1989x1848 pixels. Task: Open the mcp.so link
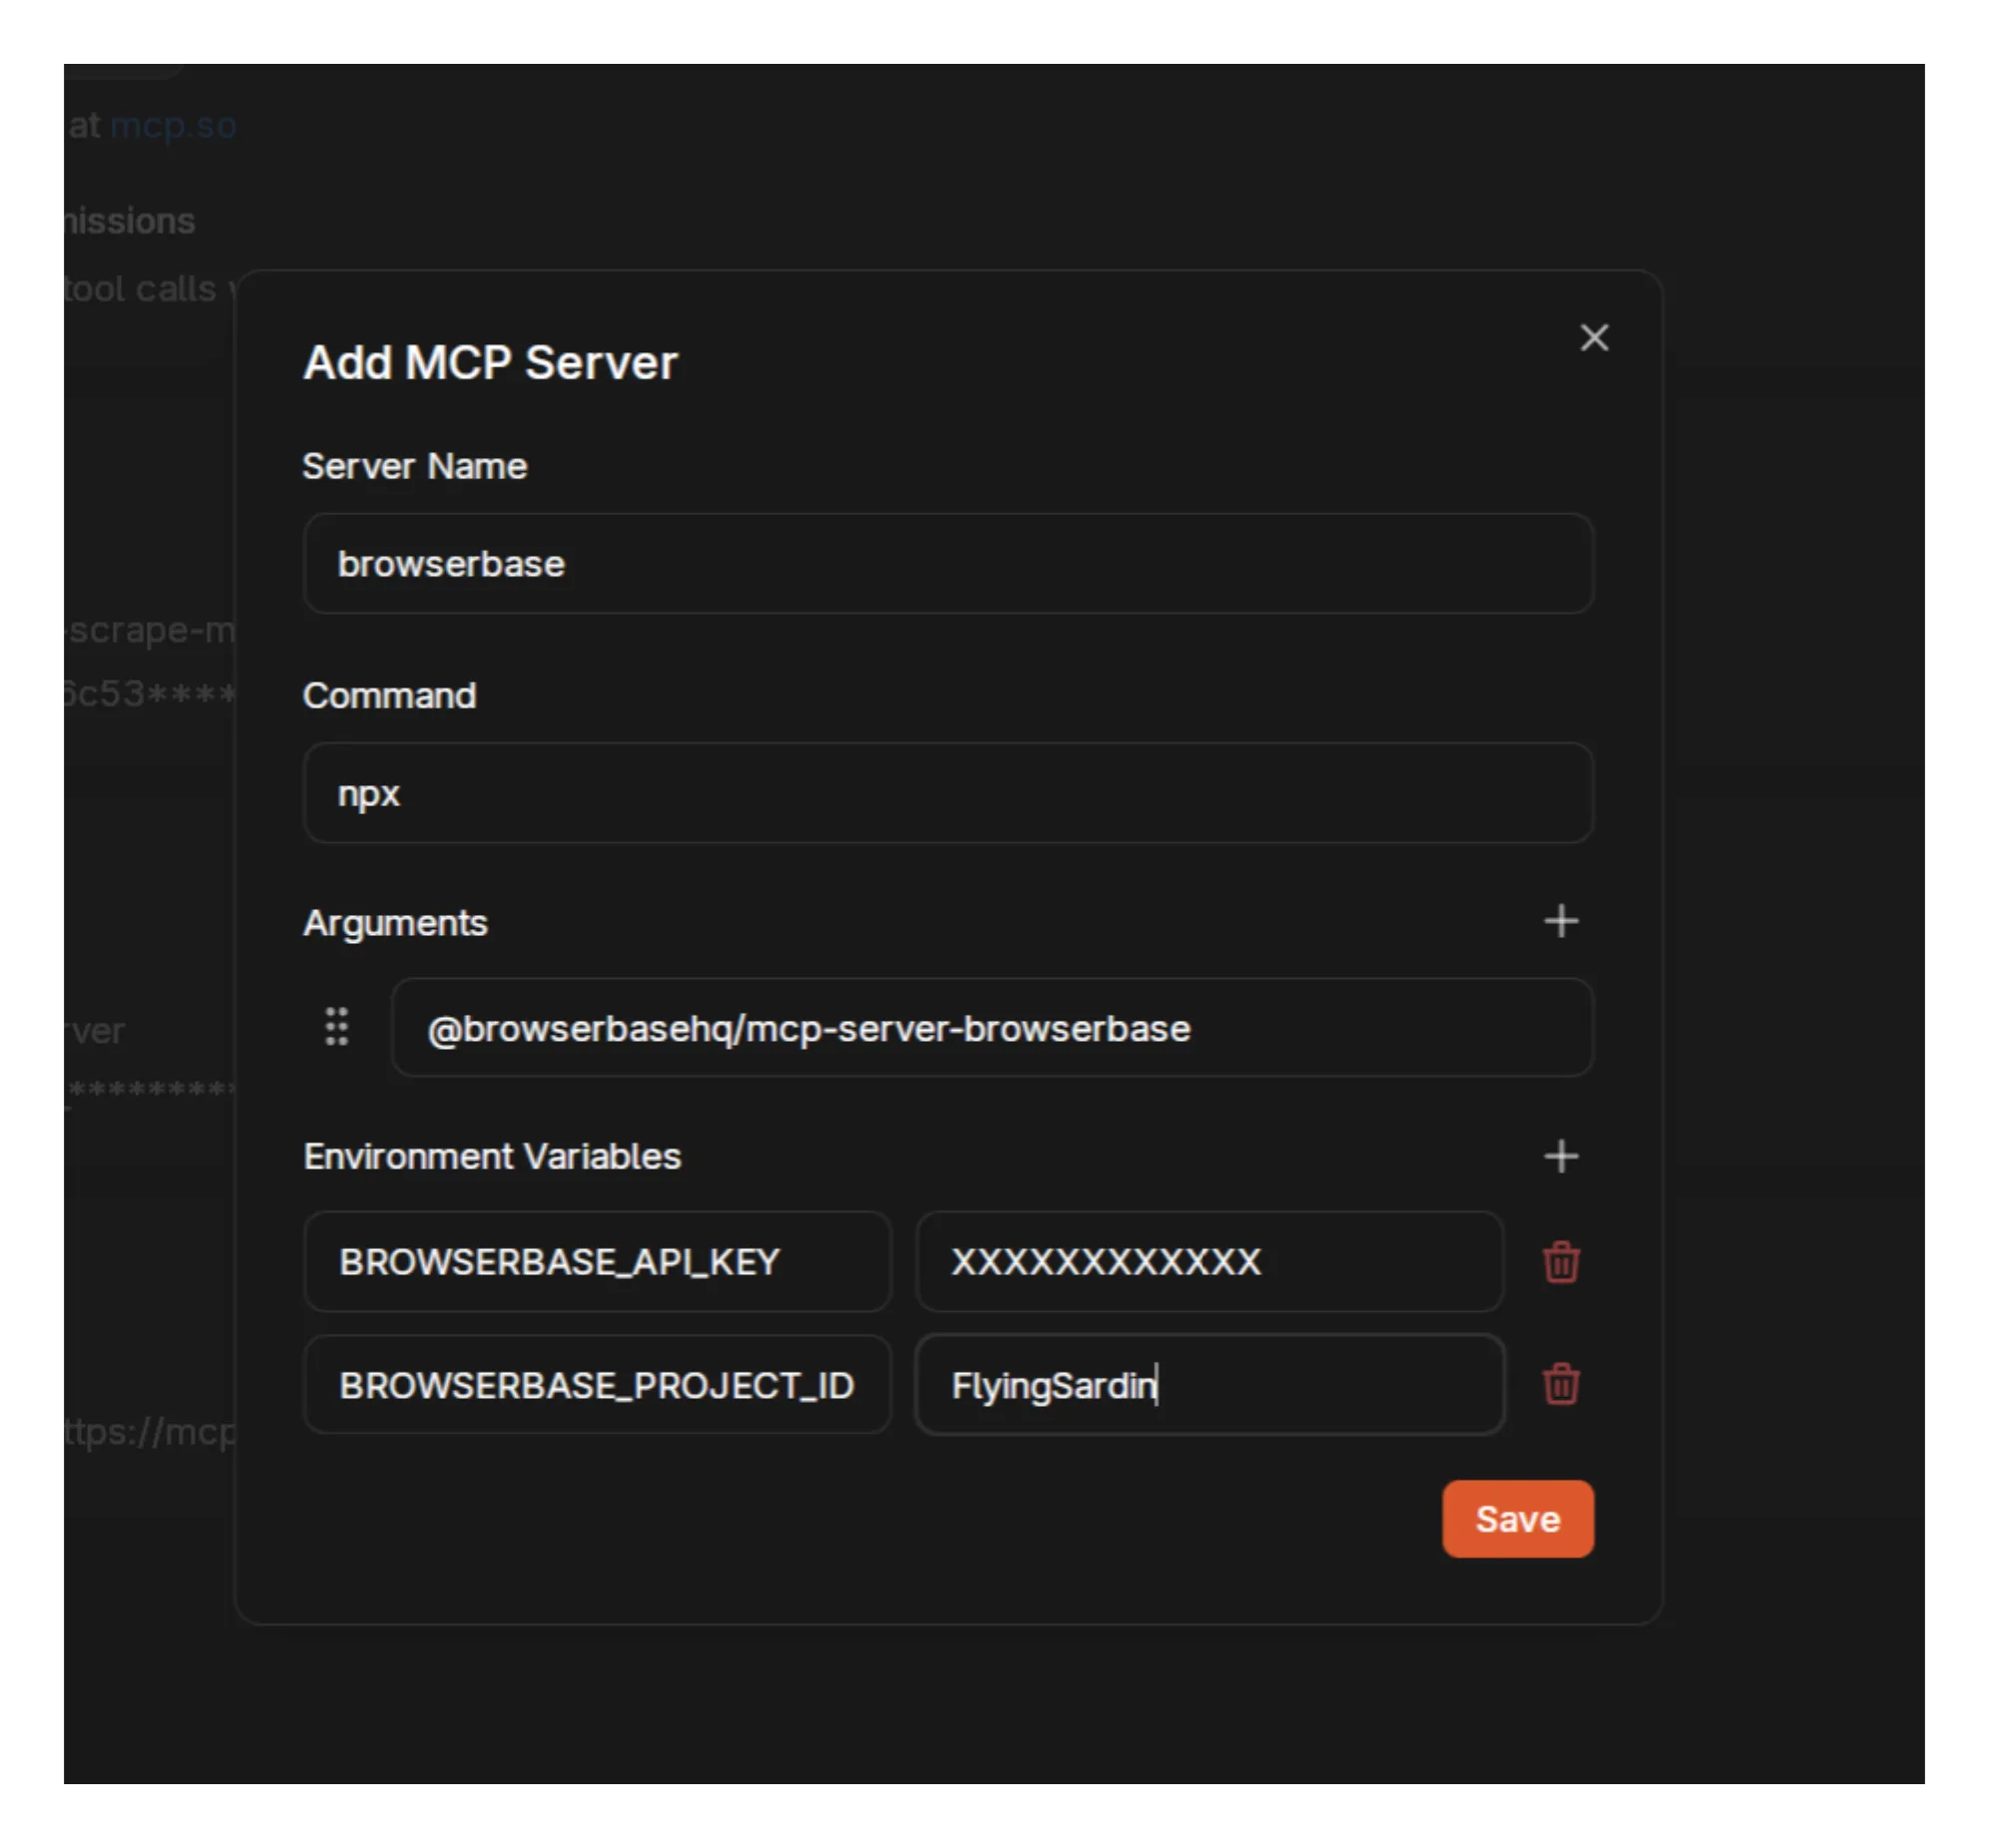coord(174,125)
